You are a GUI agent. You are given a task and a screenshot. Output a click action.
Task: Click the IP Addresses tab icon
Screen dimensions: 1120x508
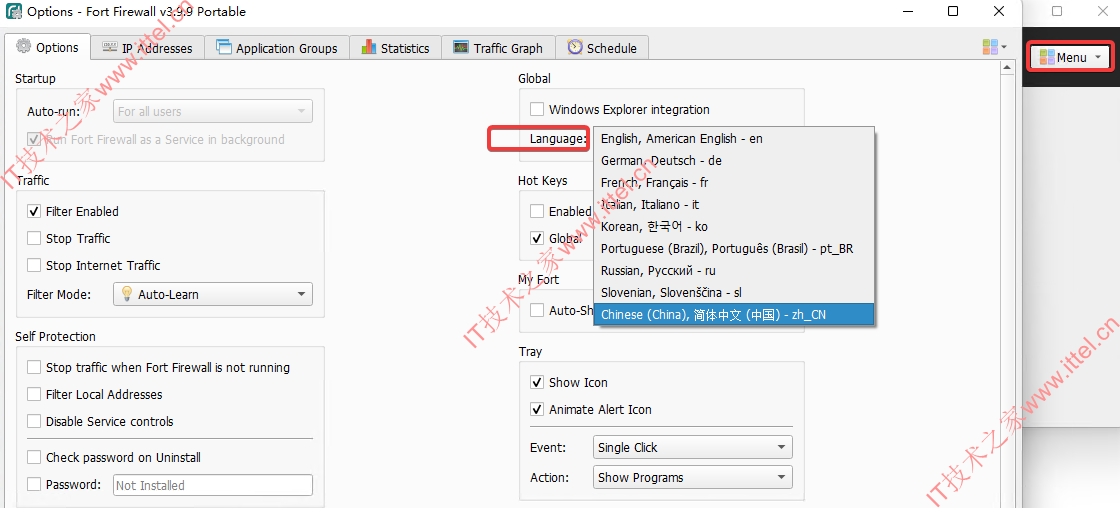(110, 46)
